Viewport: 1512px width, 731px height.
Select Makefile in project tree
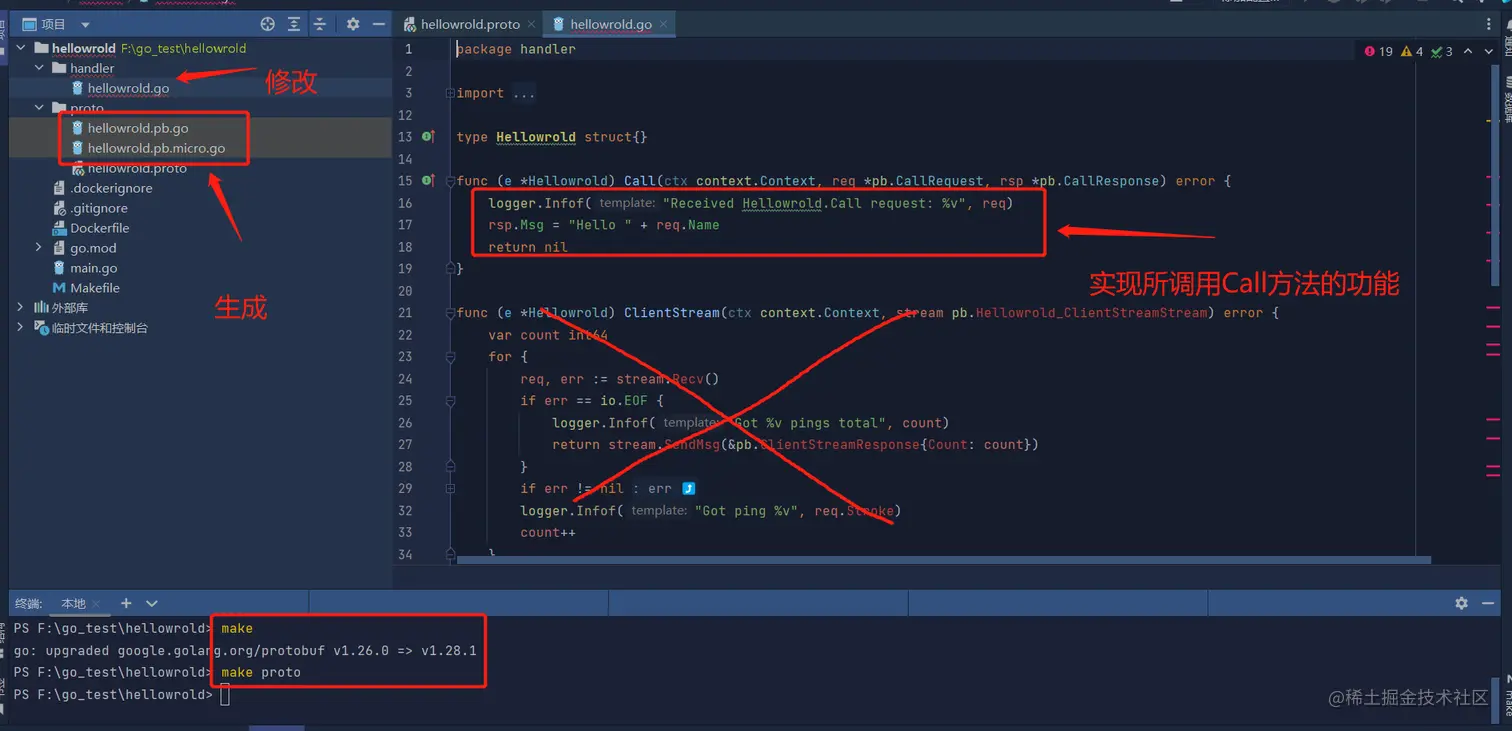pyautogui.click(x=95, y=288)
